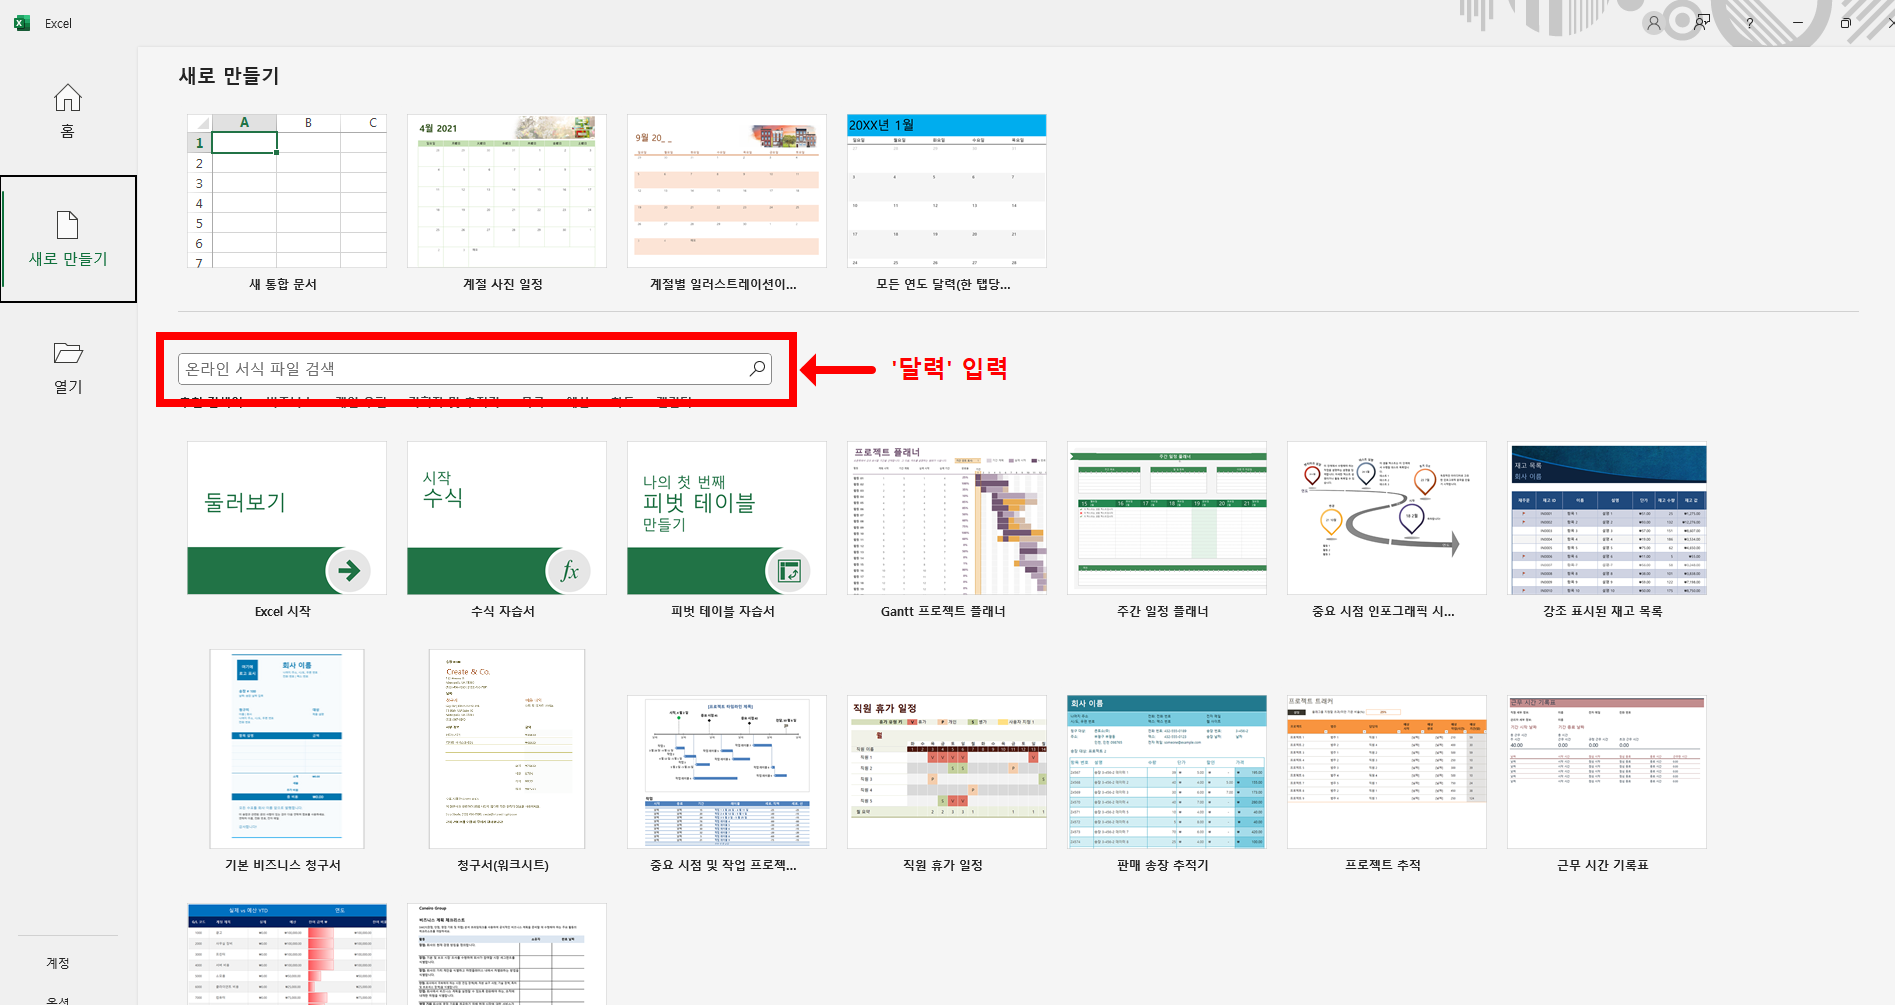Open 계정 (Account) in sidebar
The height and width of the screenshot is (1005, 1895).
58,963
